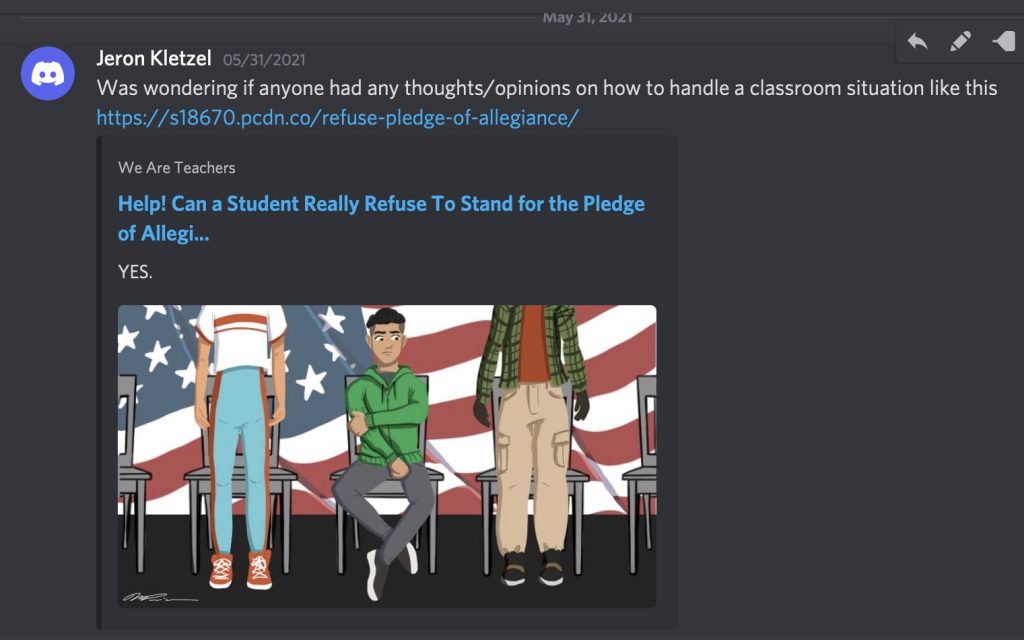Enlarge the embedded flag illustration preview

click(x=387, y=456)
